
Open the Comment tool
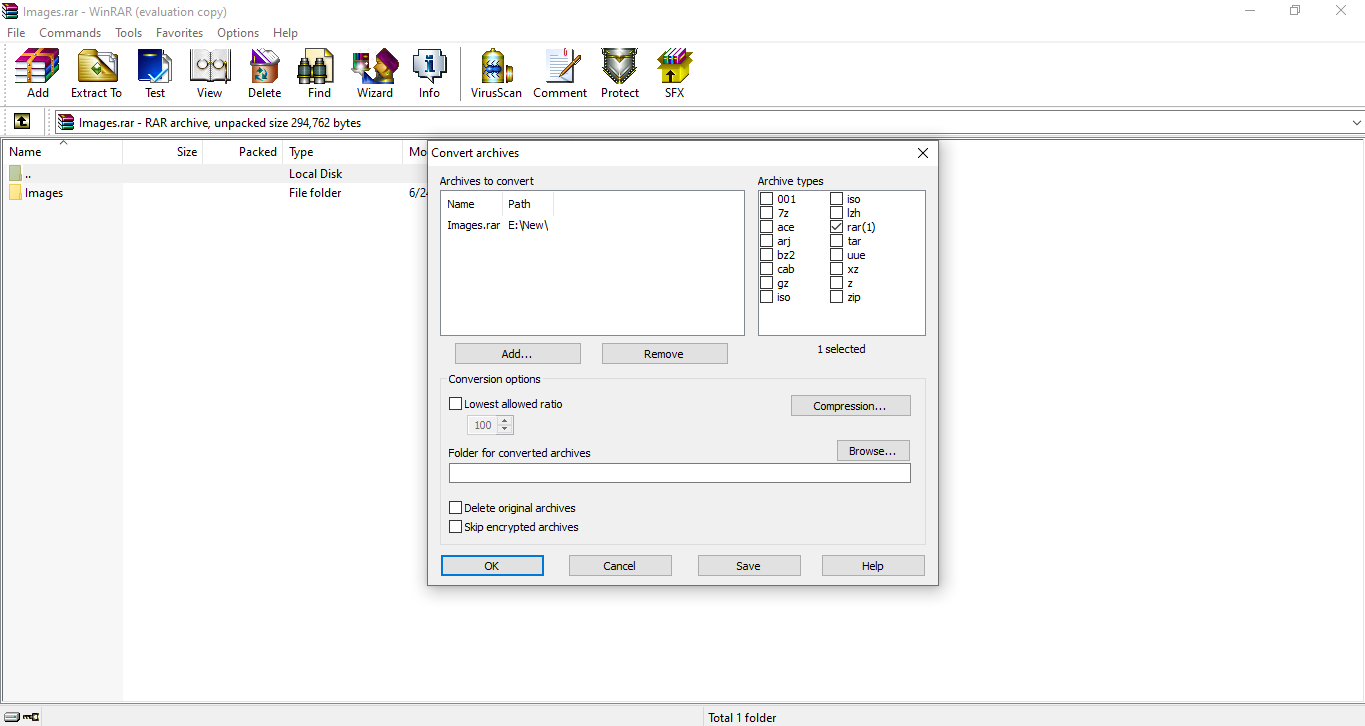pos(560,70)
